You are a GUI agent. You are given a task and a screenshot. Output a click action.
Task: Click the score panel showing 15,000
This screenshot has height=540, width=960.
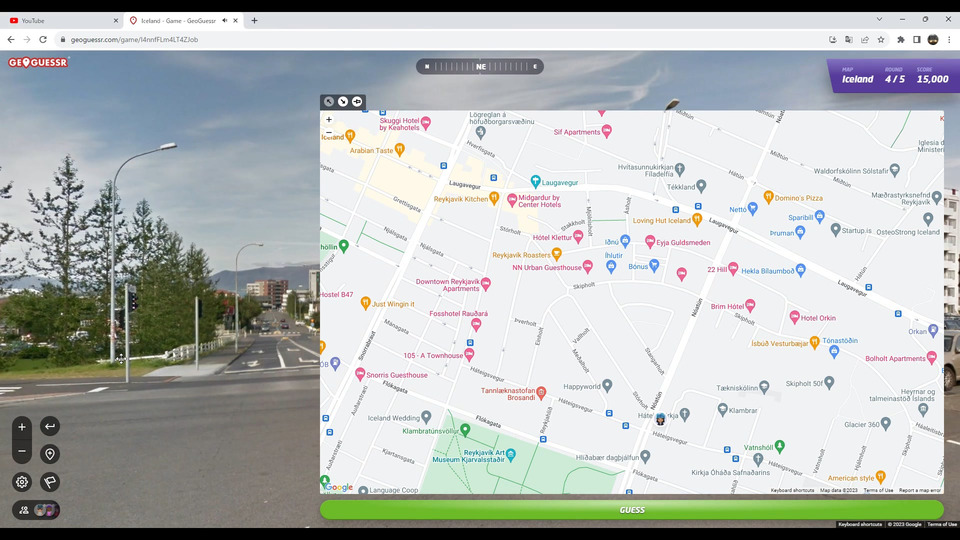click(932, 75)
